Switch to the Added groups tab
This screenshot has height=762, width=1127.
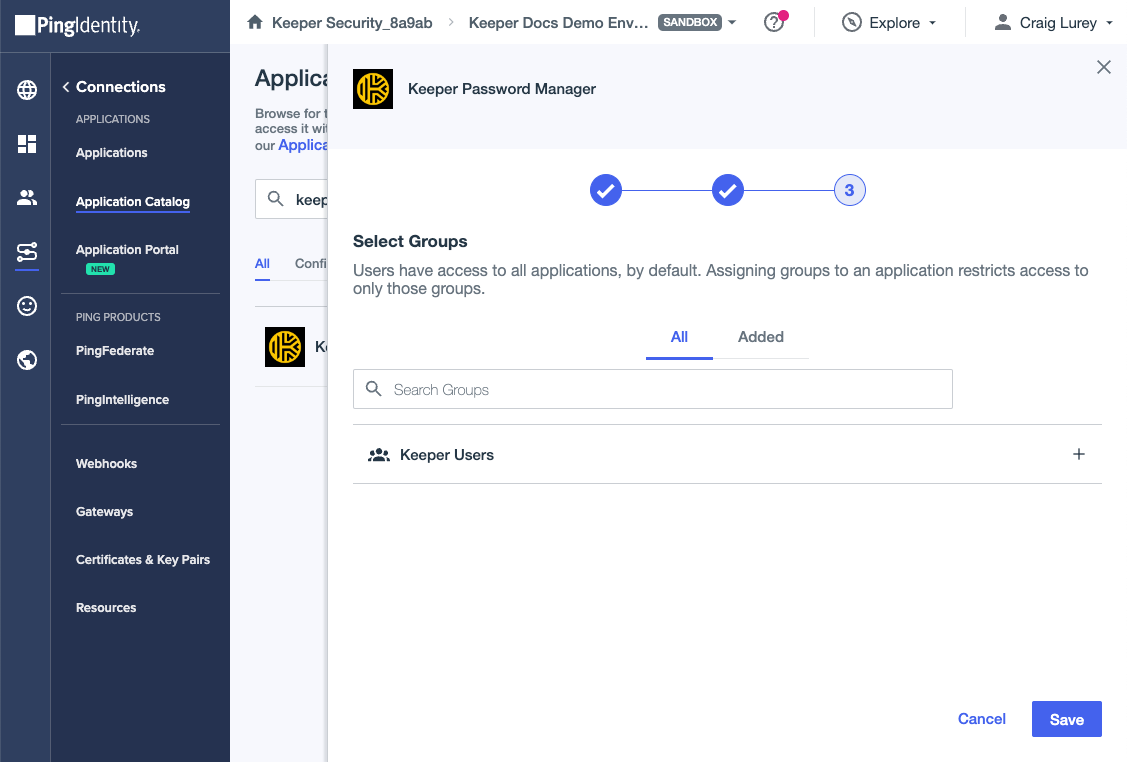coord(761,337)
